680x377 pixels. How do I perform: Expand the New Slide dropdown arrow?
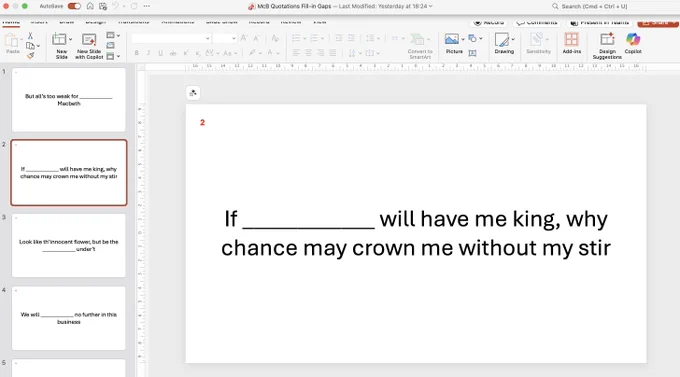[70, 39]
